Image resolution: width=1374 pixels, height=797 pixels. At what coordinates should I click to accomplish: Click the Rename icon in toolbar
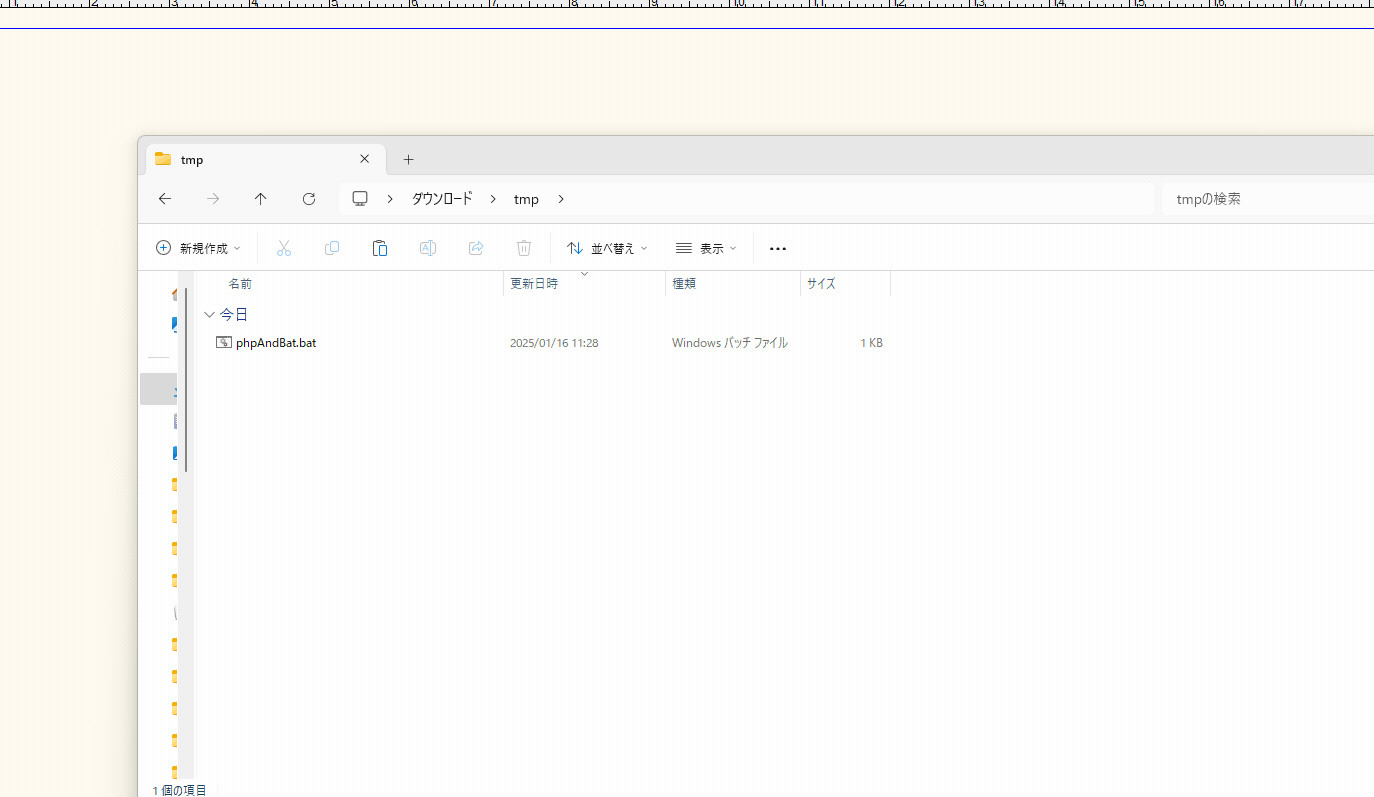coord(428,248)
